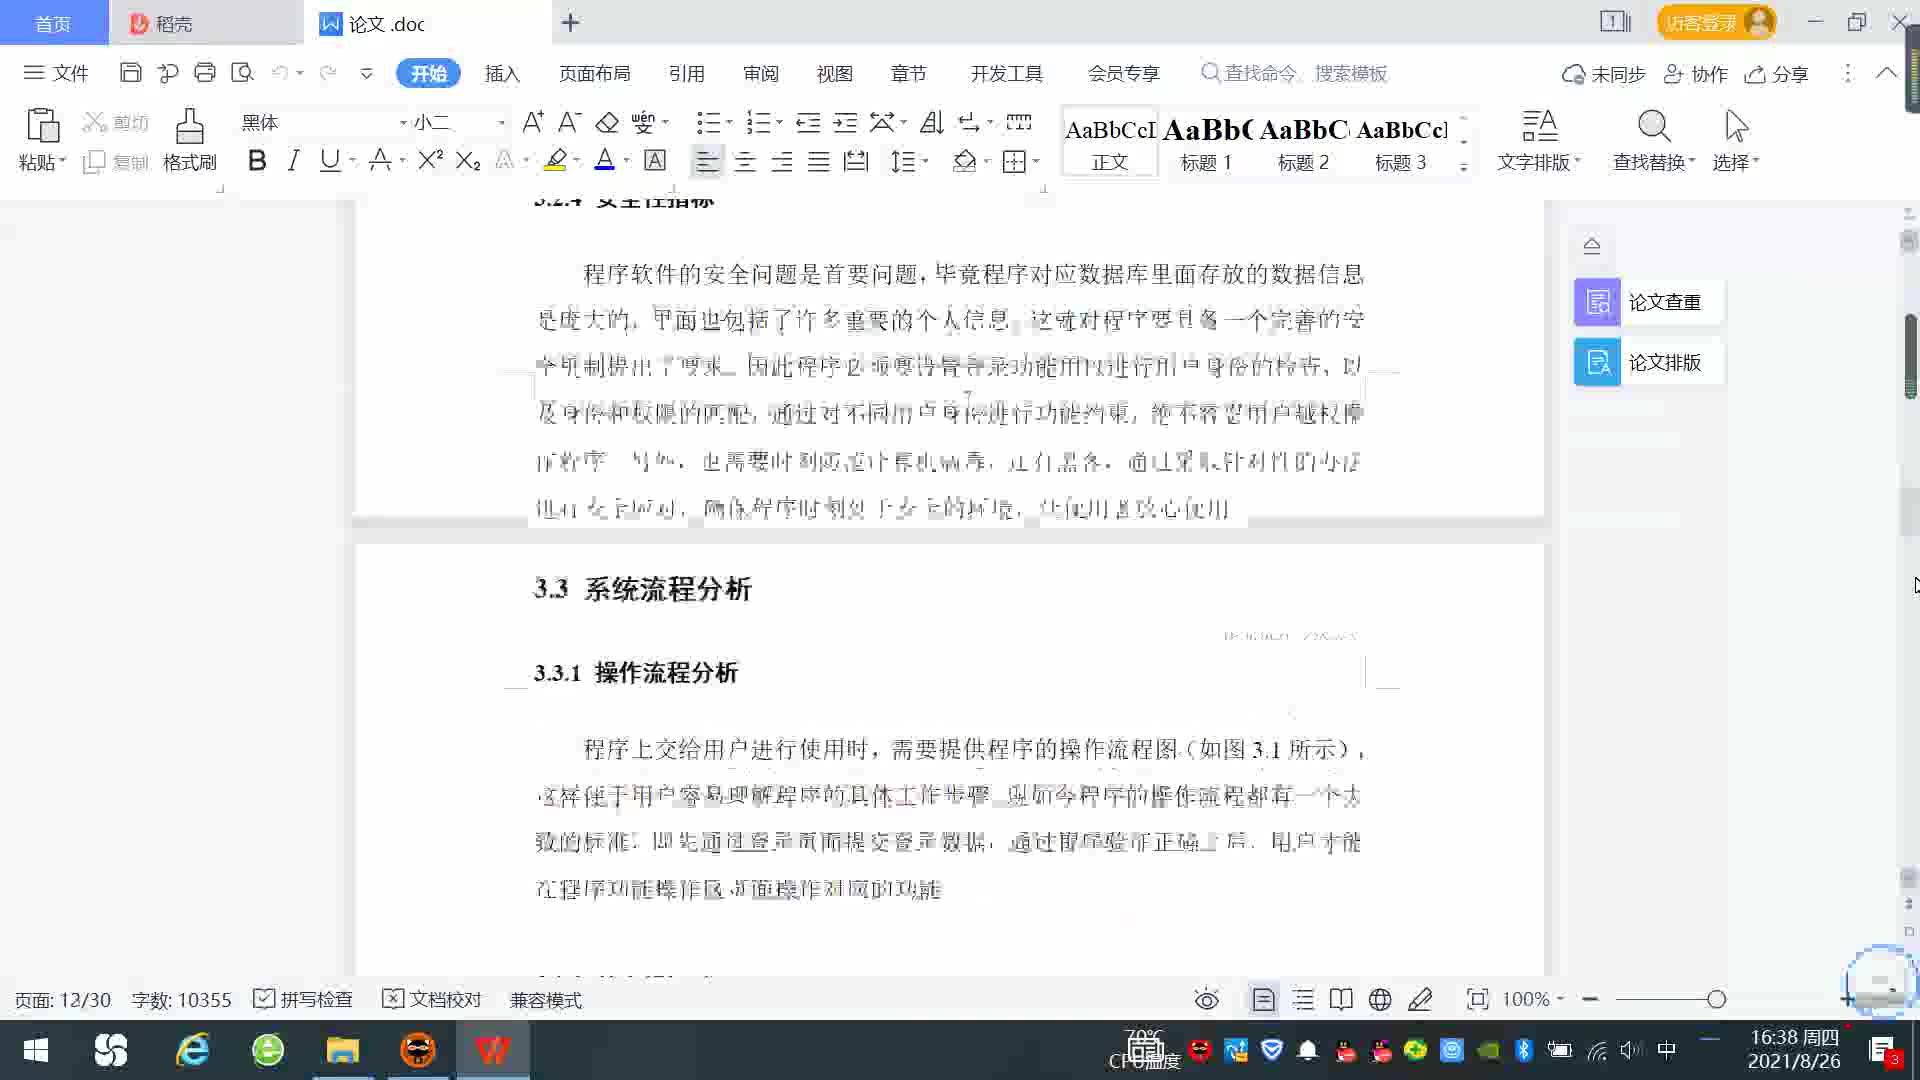Click the zoom slider handle
Viewport: 1920px width, 1080px height.
point(1716,1000)
